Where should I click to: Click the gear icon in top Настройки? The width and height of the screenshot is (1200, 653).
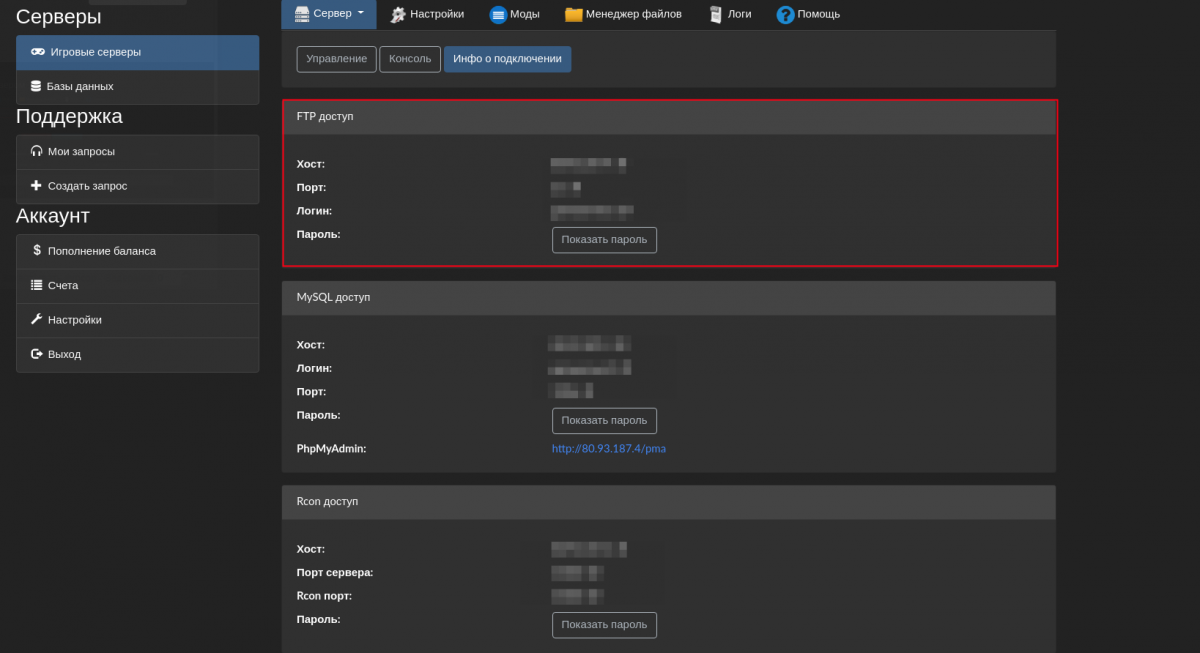click(398, 14)
